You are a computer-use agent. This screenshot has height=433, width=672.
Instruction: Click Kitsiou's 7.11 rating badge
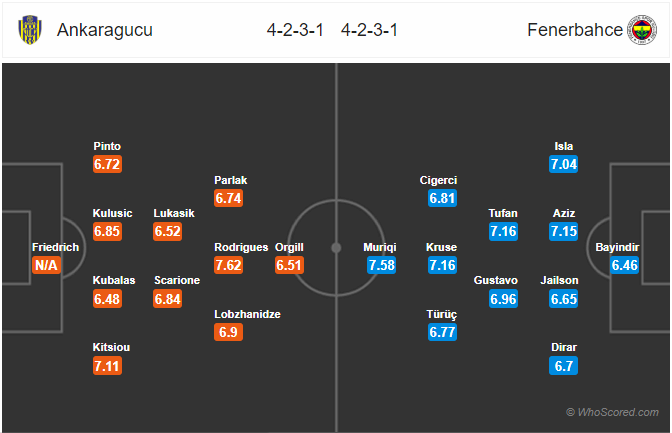107,366
